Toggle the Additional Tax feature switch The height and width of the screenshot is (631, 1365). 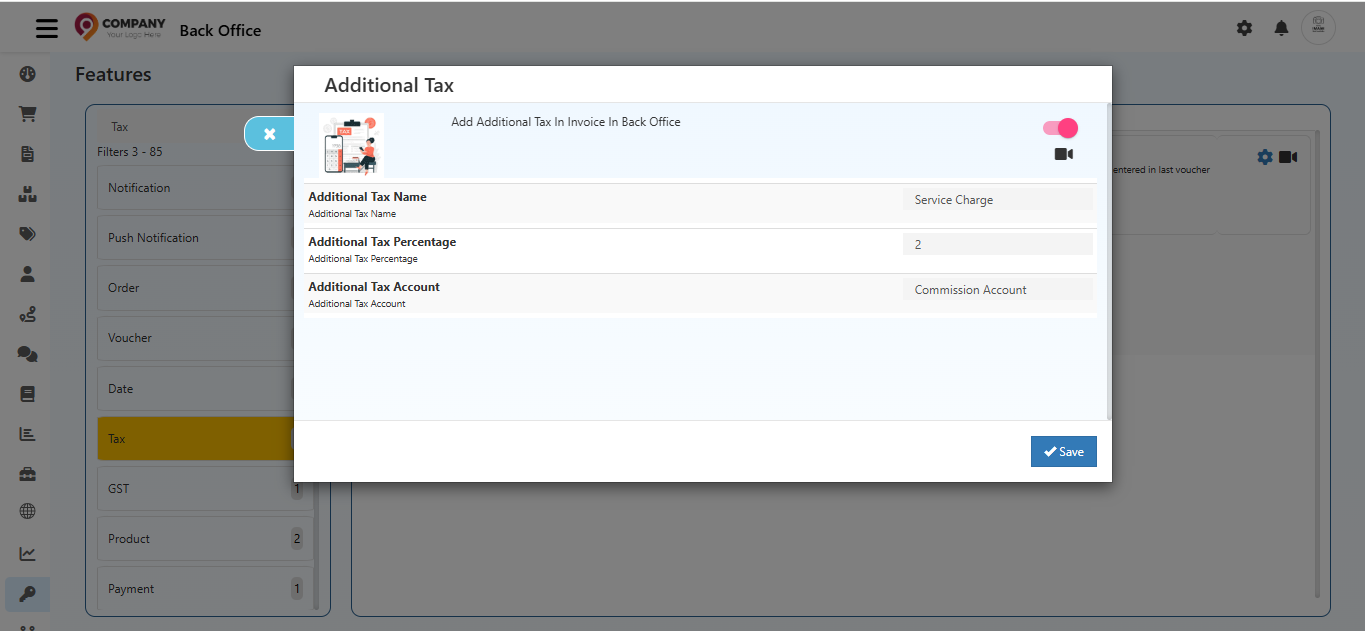tap(1060, 128)
